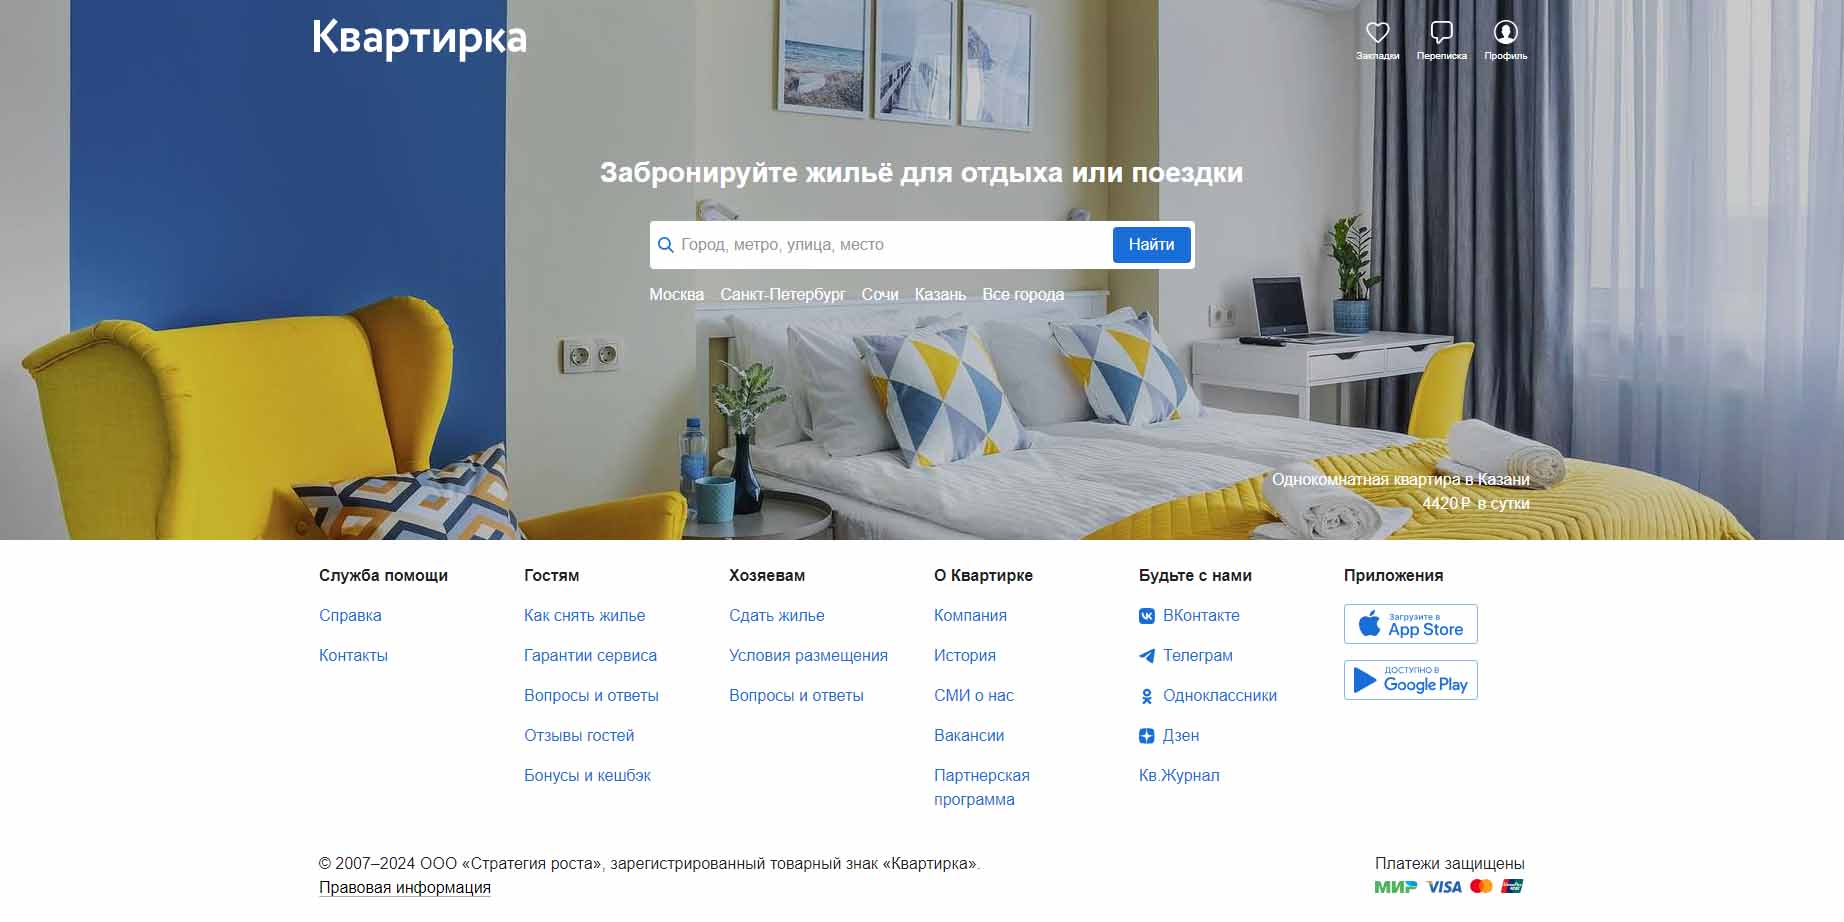This screenshot has width=1844, height=922.
Task: Open the Переписка chat icon
Action: tap(1441, 33)
